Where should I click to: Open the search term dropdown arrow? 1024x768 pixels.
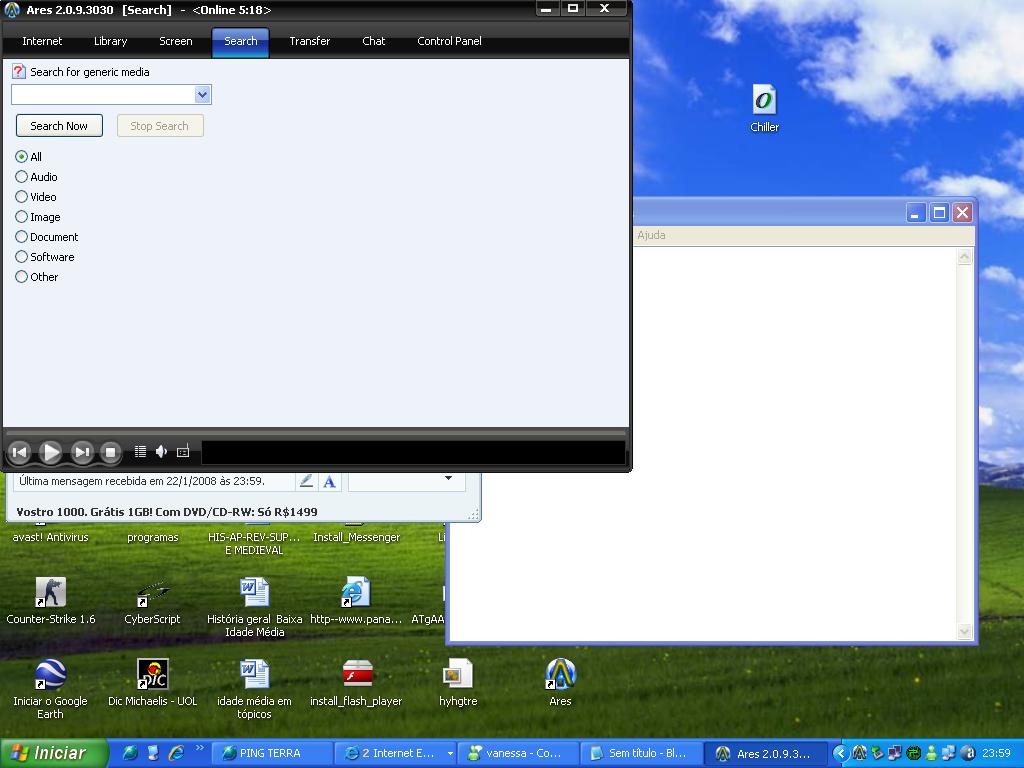[202, 95]
